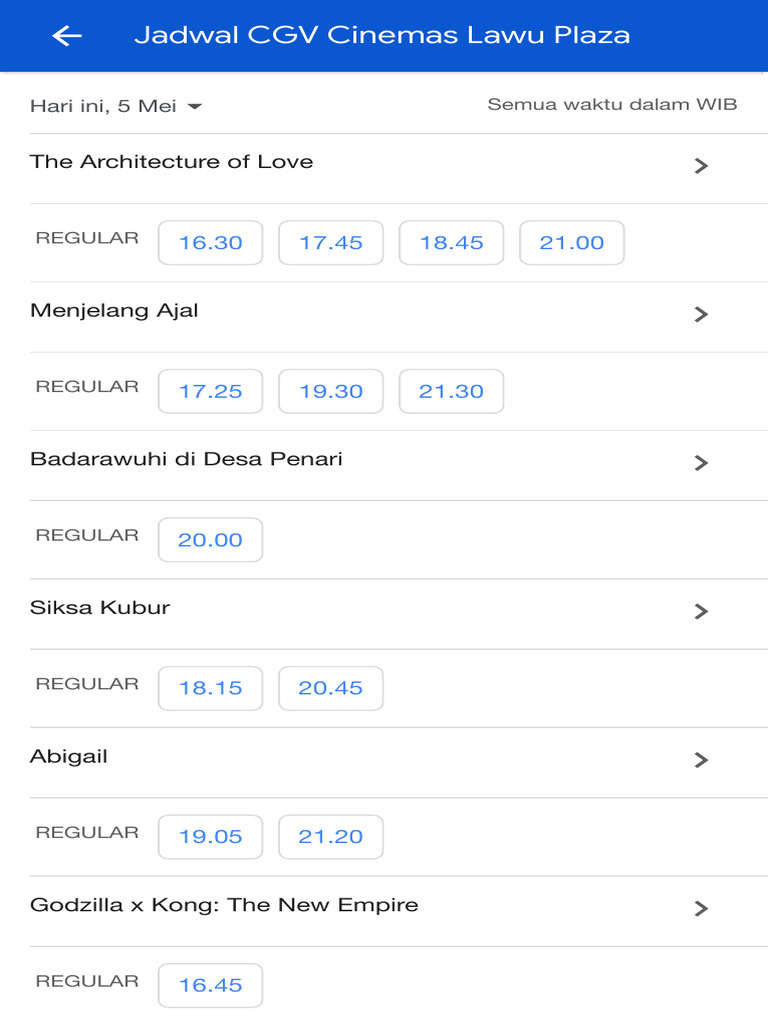Open Menjelang Ajal details chevron
The image size is (768, 1024).
[701, 314]
